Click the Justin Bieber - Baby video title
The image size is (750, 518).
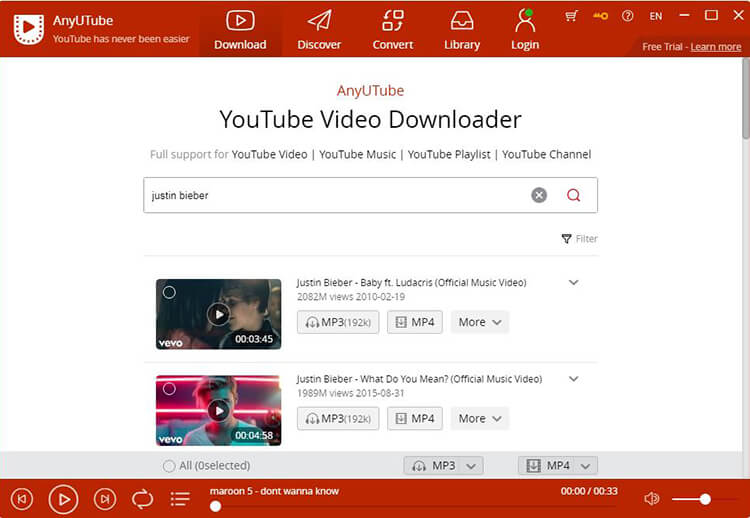411,283
